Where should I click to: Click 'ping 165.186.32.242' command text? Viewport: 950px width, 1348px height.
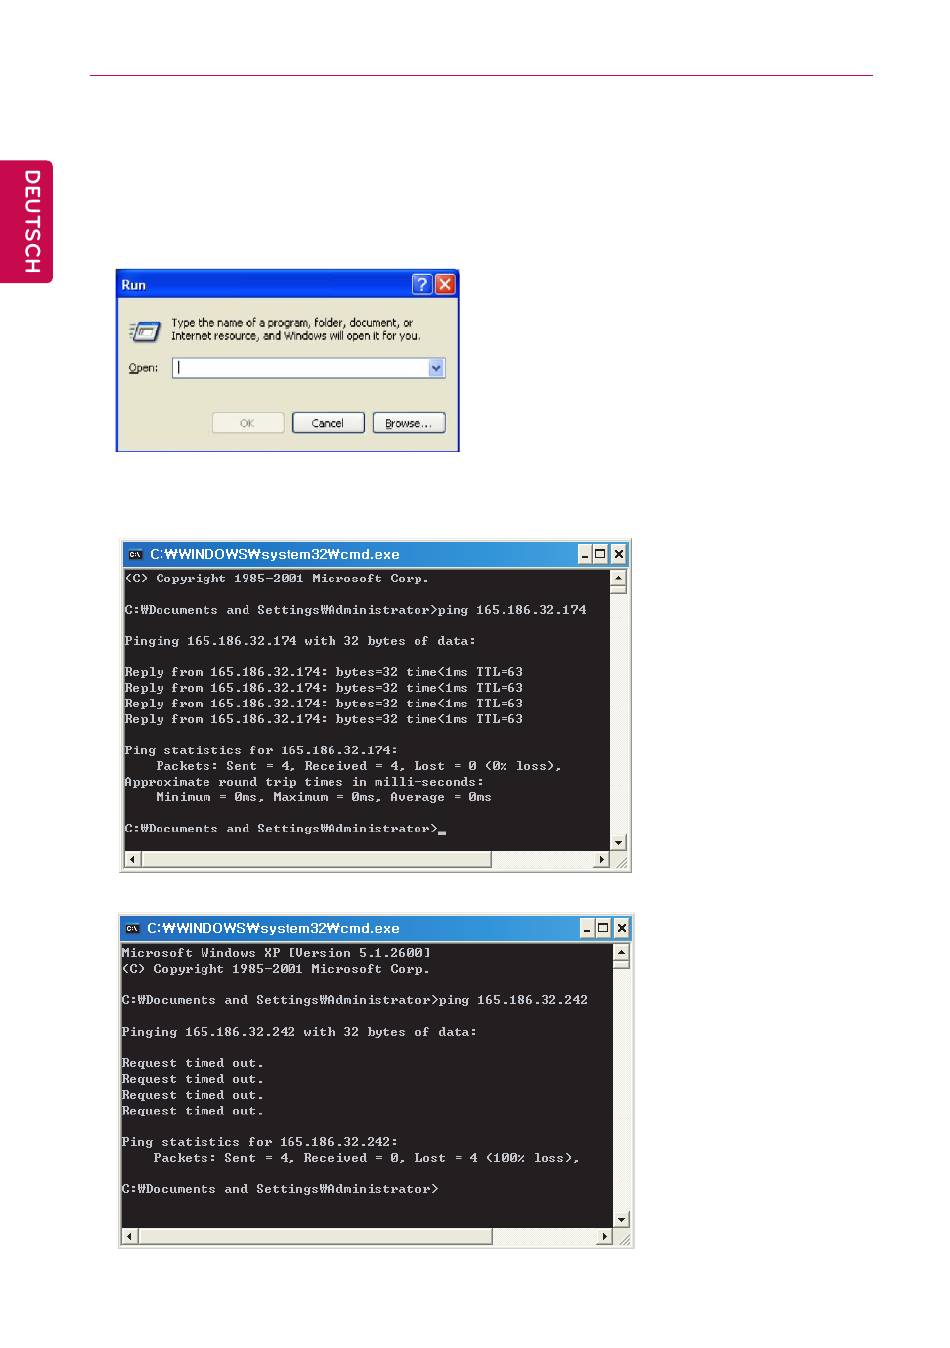pyautogui.click(x=513, y=1000)
